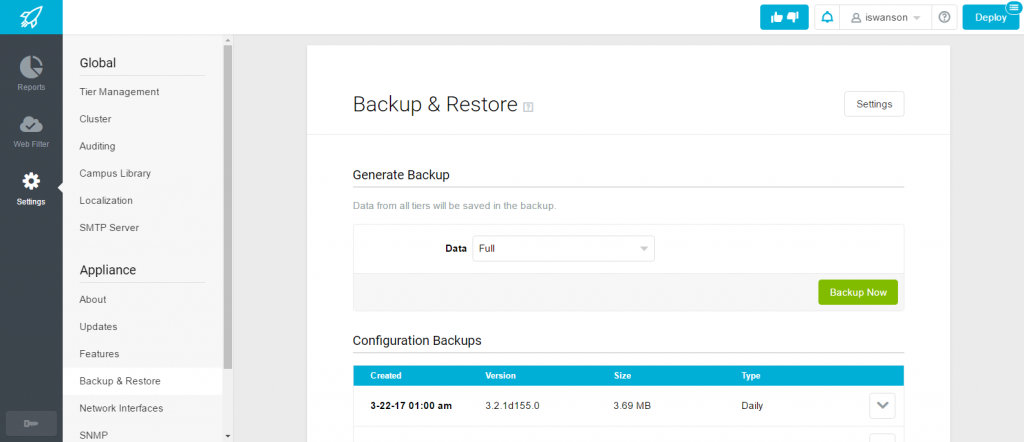Click the thumbs up/down feedback button

pyautogui.click(x=784, y=18)
